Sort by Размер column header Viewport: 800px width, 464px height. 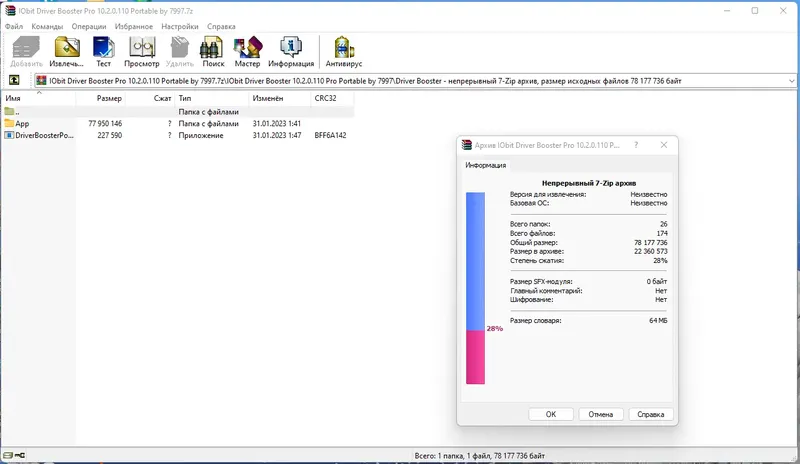point(100,98)
